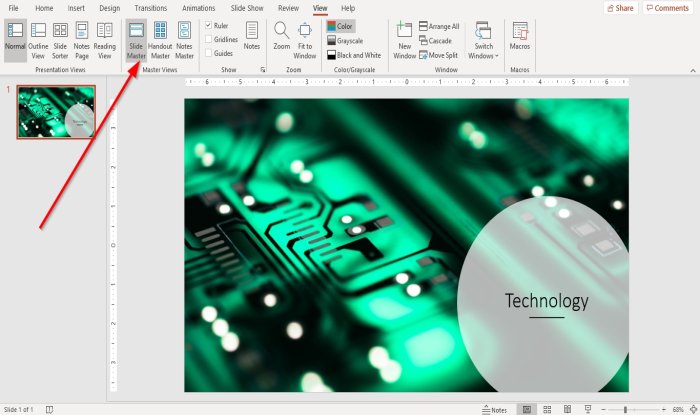The height and width of the screenshot is (415, 700).
Task: Select the View tab
Action: click(x=320, y=8)
